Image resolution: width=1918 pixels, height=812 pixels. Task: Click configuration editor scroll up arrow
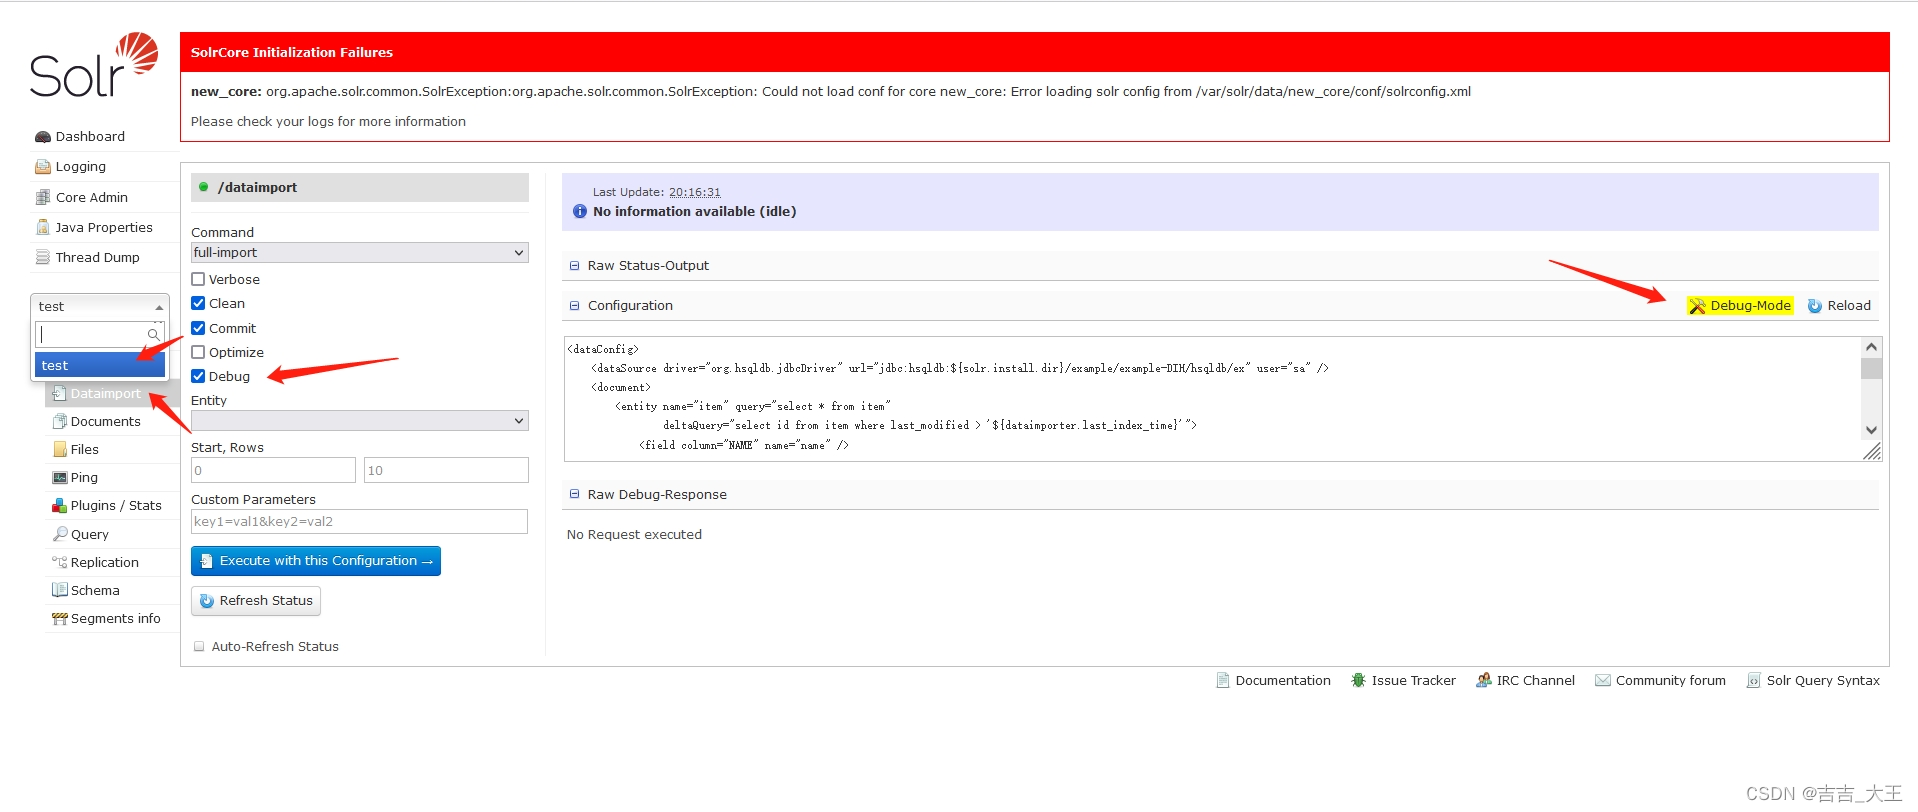(x=1871, y=347)
